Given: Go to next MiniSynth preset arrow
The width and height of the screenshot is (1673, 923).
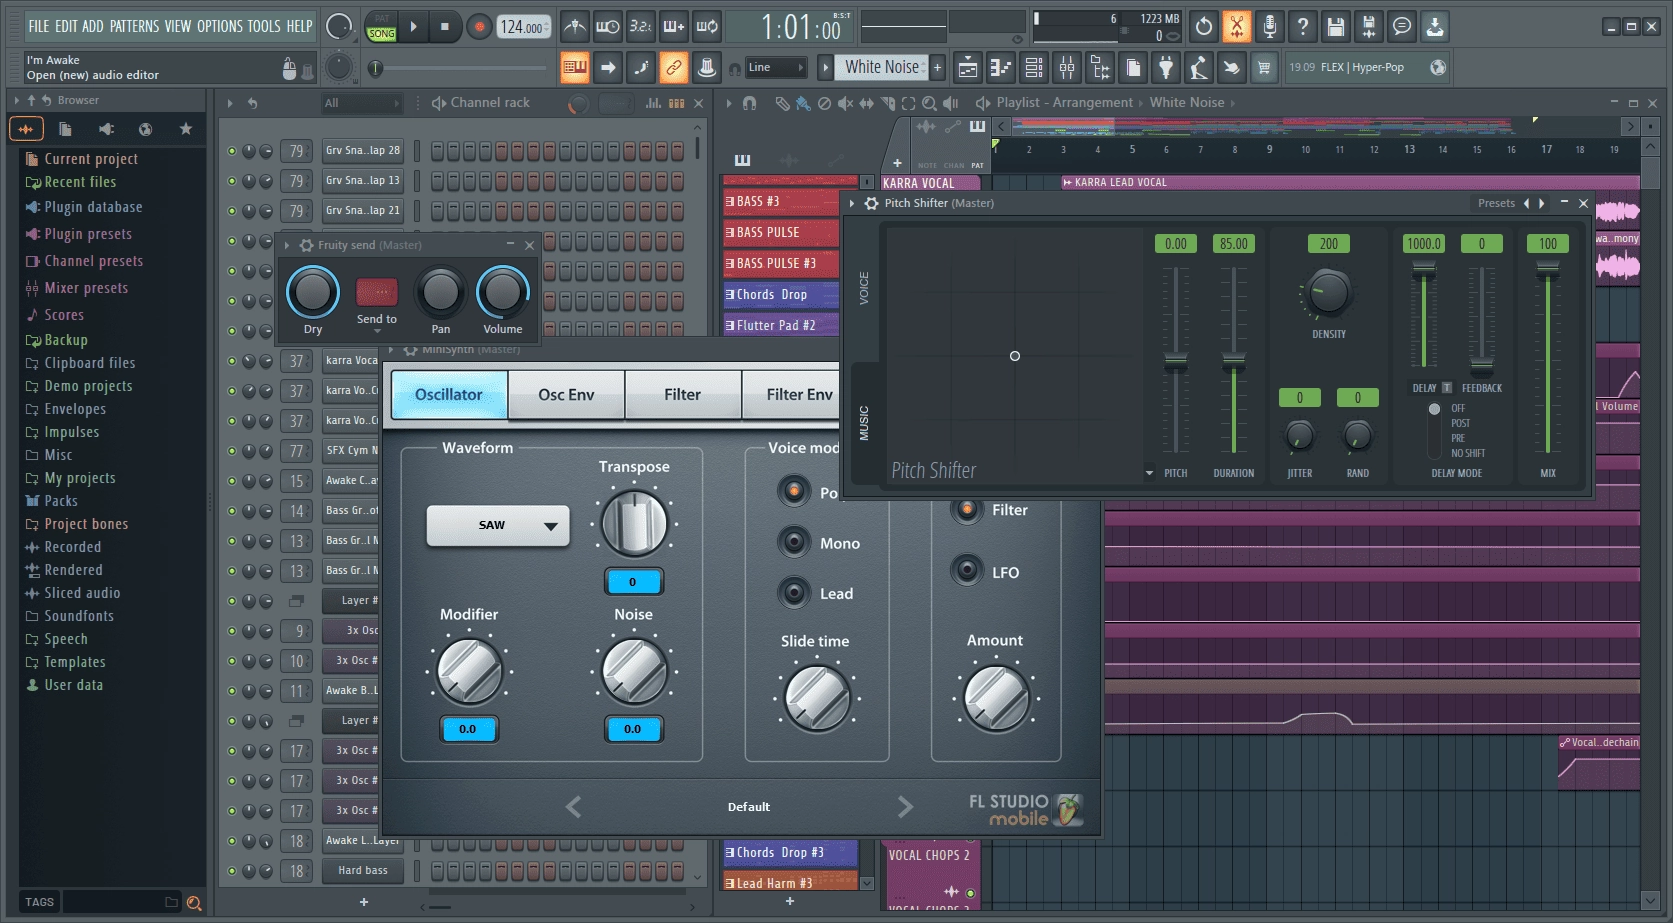Looking at the screenshot, I should click(x=905, y=807).
